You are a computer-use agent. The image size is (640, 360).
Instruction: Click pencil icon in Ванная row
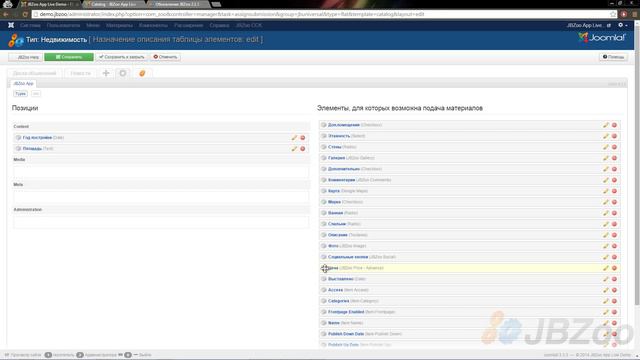click(606, 213)
